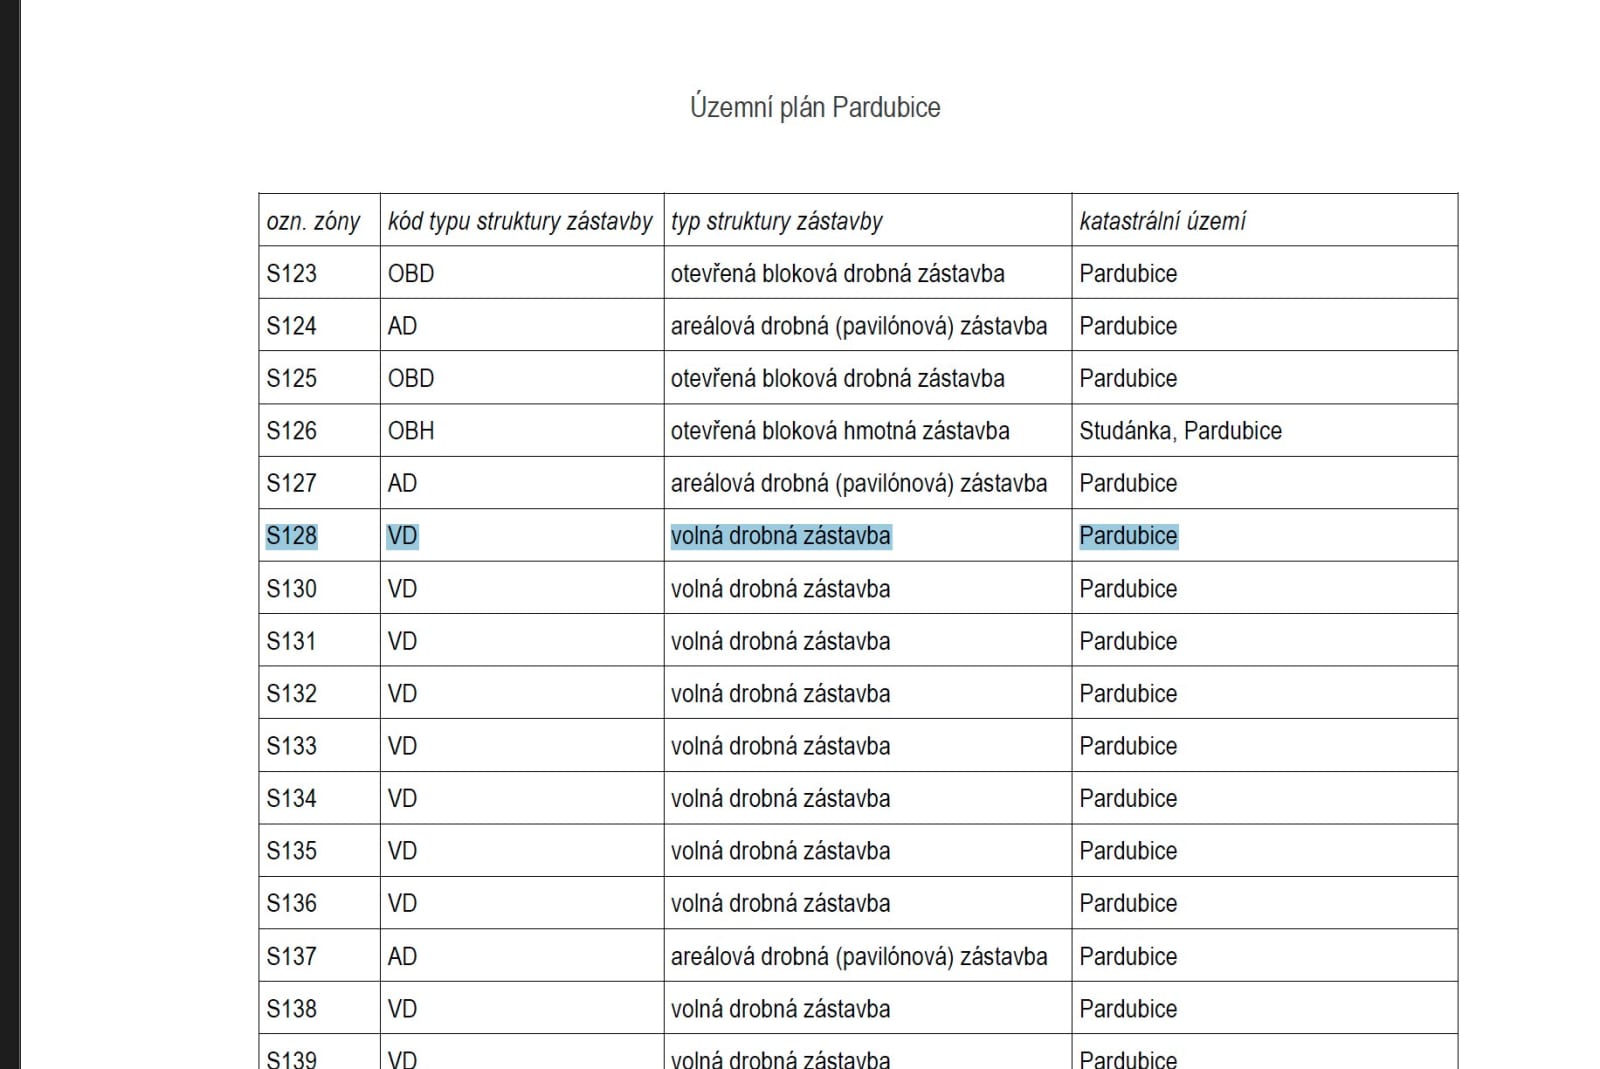Viewport: 1600px width, 1069px height.
Task: Click the title 'Územní plán Pardubice'
Action: click(x=815, y=107)
